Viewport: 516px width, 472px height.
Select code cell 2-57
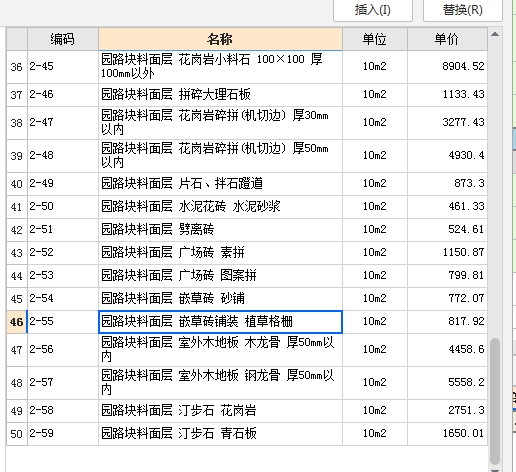(x=63, y=383)
